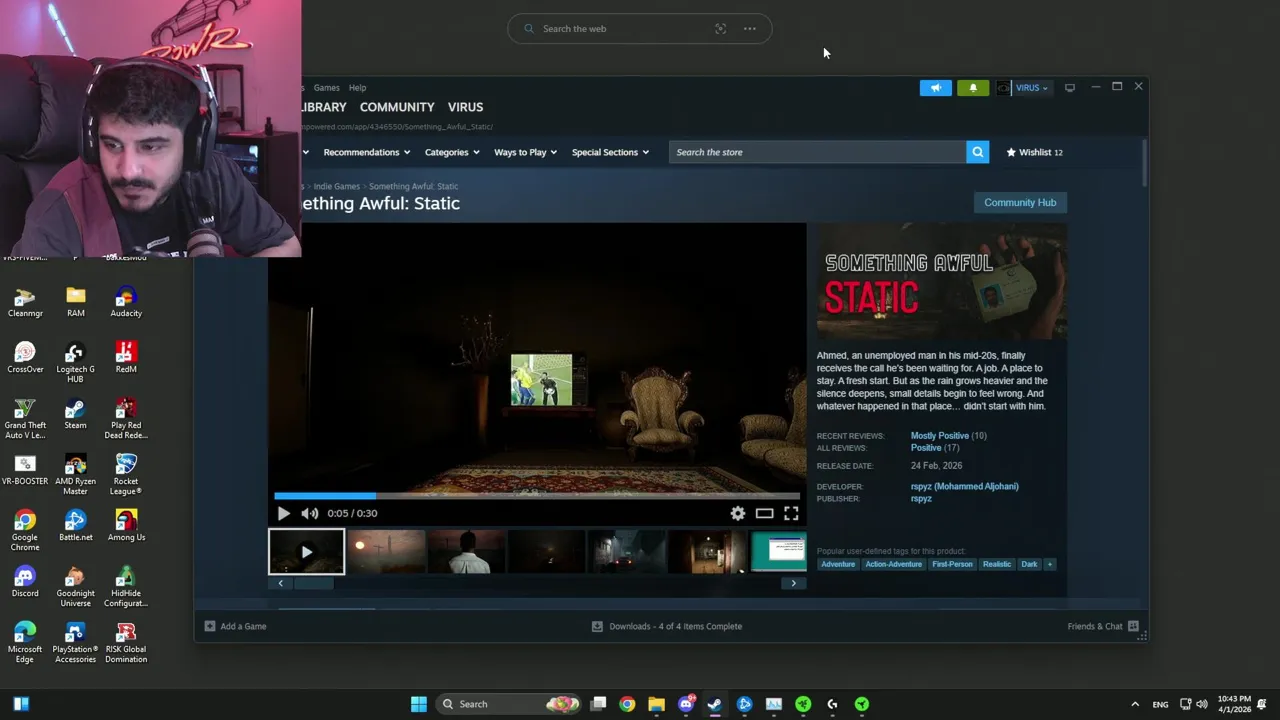1280x720 pixels.
Task: Open Steam Big Picture mode monitor icon
Action: tap(1070, 88)
